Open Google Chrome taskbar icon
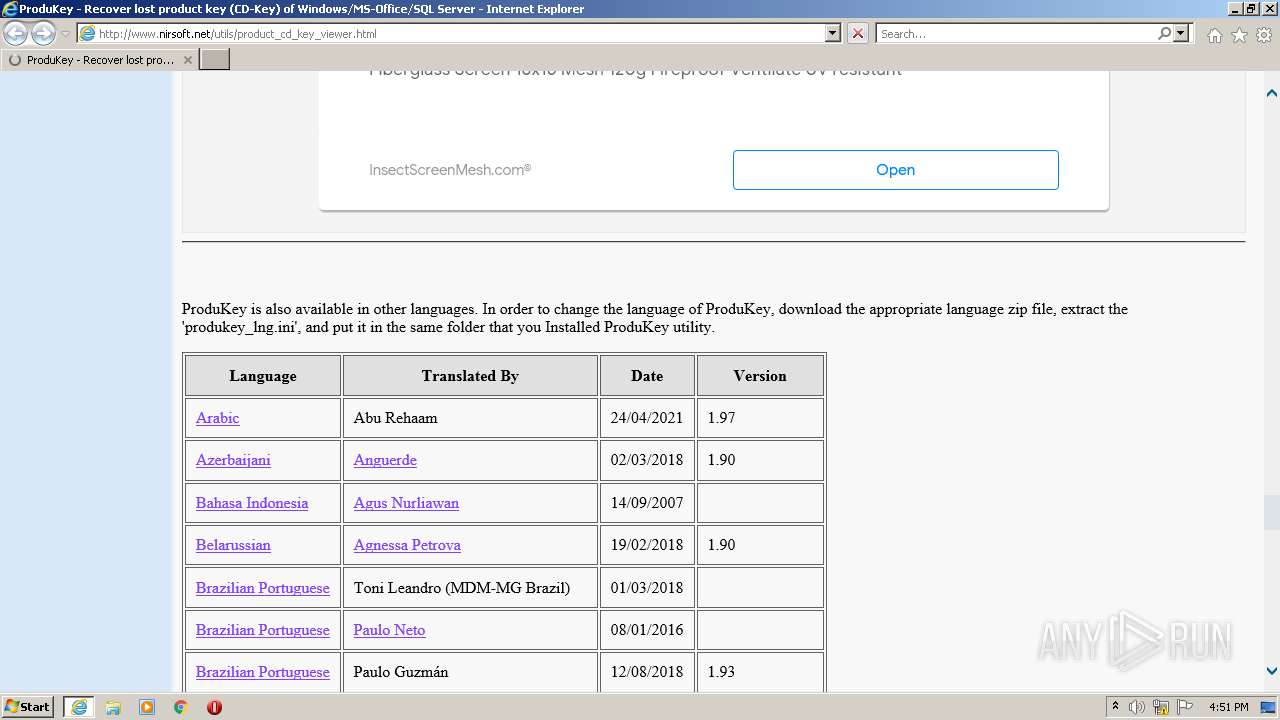The height and width of the screenshot is (720, 1280). [181, 707]
